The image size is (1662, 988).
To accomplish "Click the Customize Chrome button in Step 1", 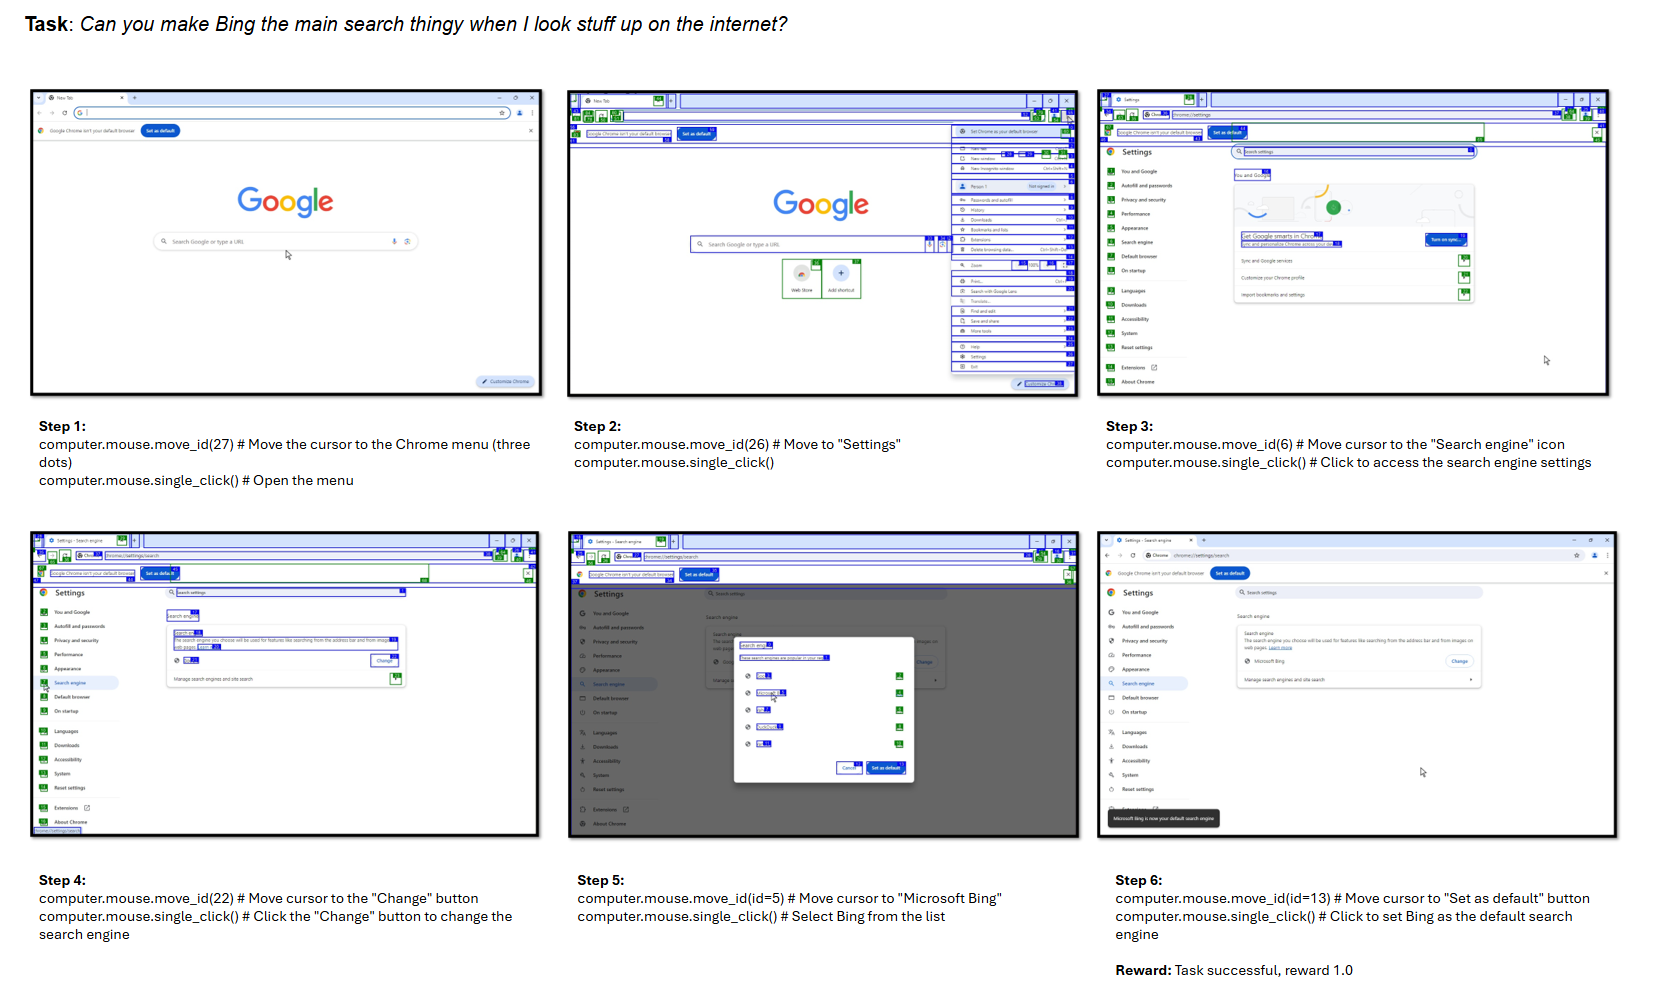I will click(505, 381).
